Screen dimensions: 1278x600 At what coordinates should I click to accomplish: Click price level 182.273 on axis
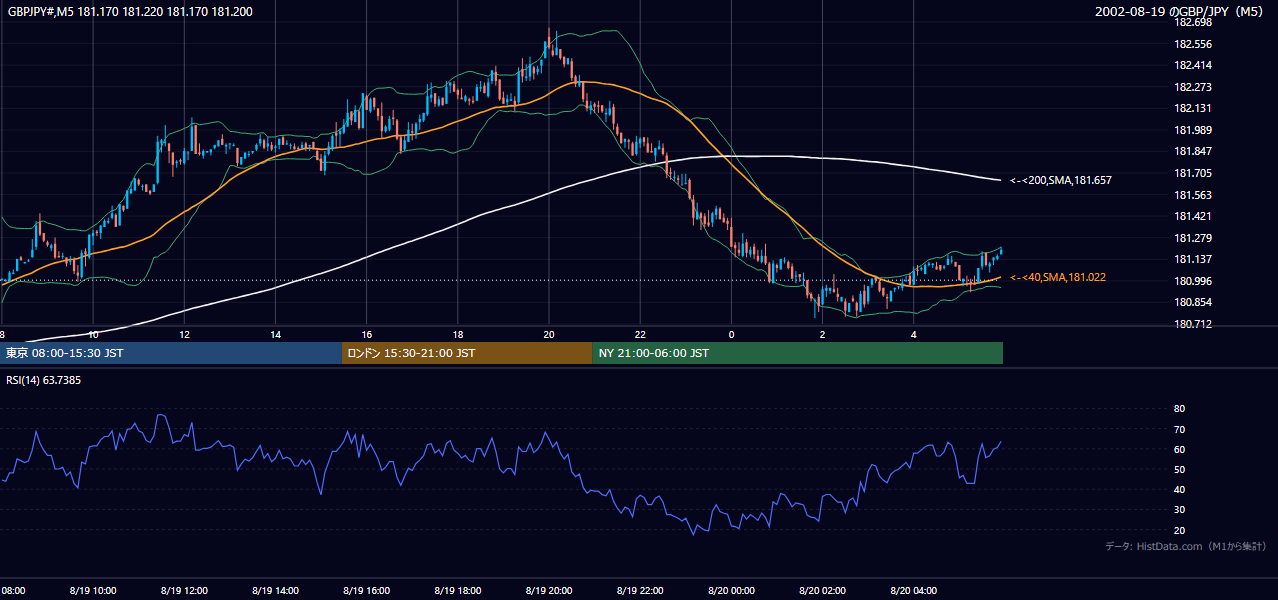click(1193, 87)
